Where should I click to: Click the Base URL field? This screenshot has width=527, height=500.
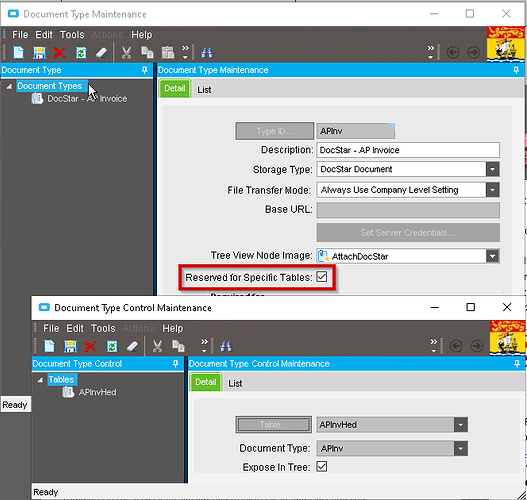point(408,210)
